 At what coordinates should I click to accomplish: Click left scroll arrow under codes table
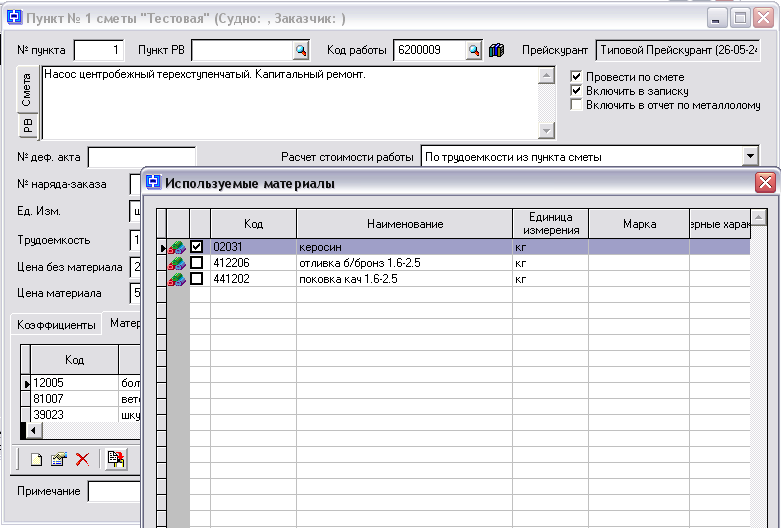coord(33,430)
